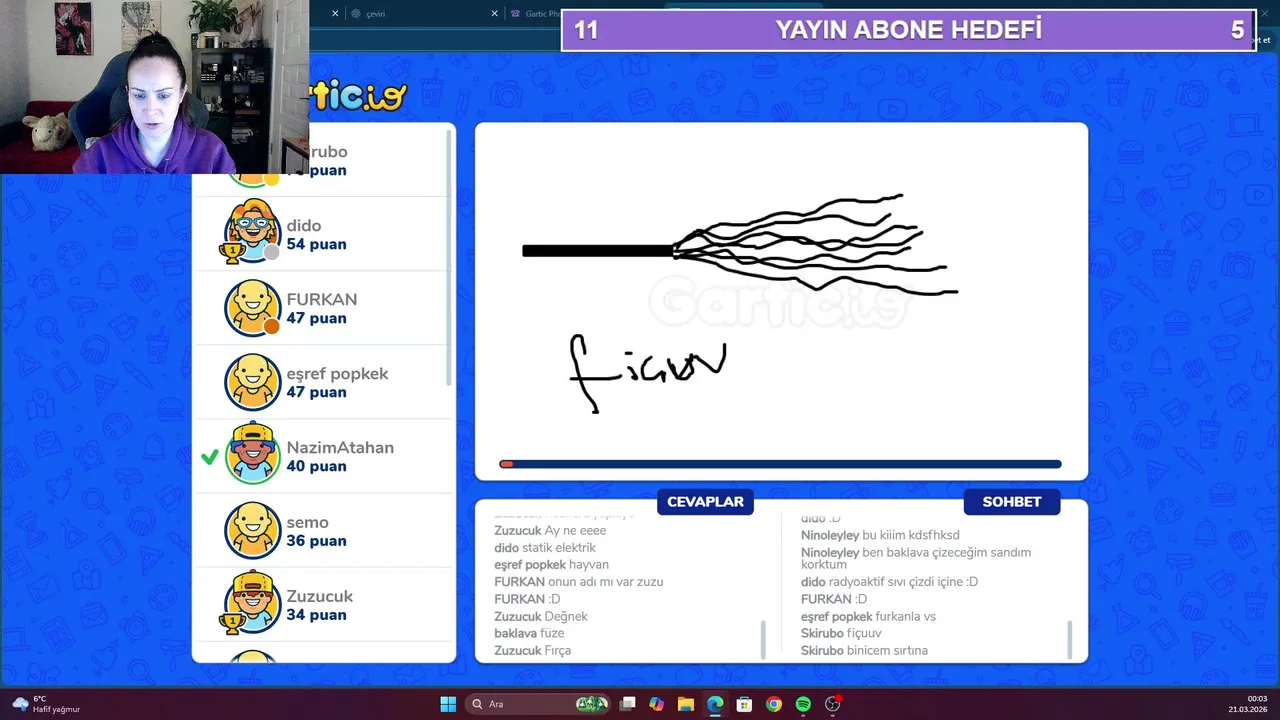
Task: Select player name 'semo' in scoreboard
Action: 307,522
